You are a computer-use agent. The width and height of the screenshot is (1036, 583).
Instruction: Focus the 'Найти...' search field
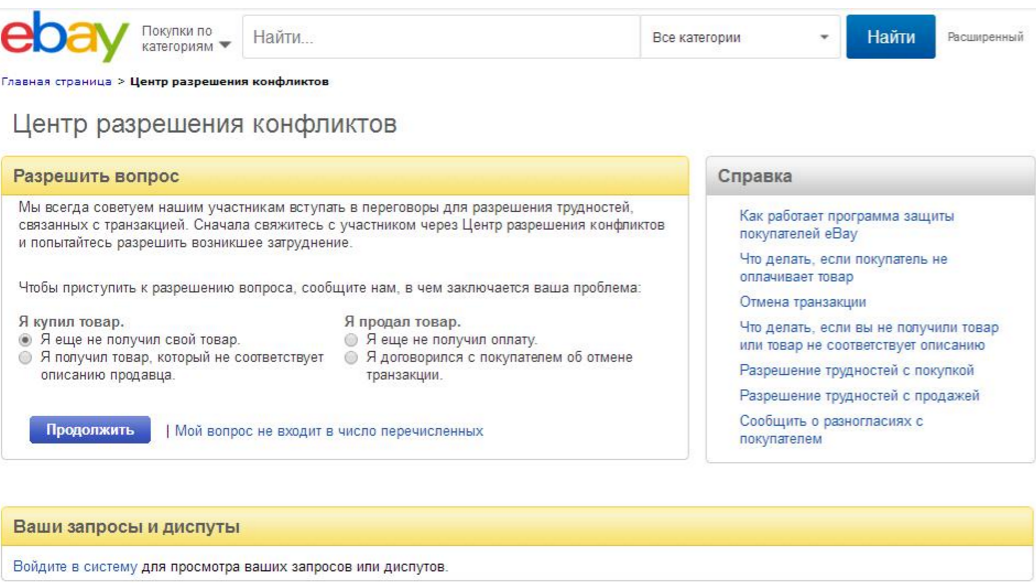[x=441, y=37]
